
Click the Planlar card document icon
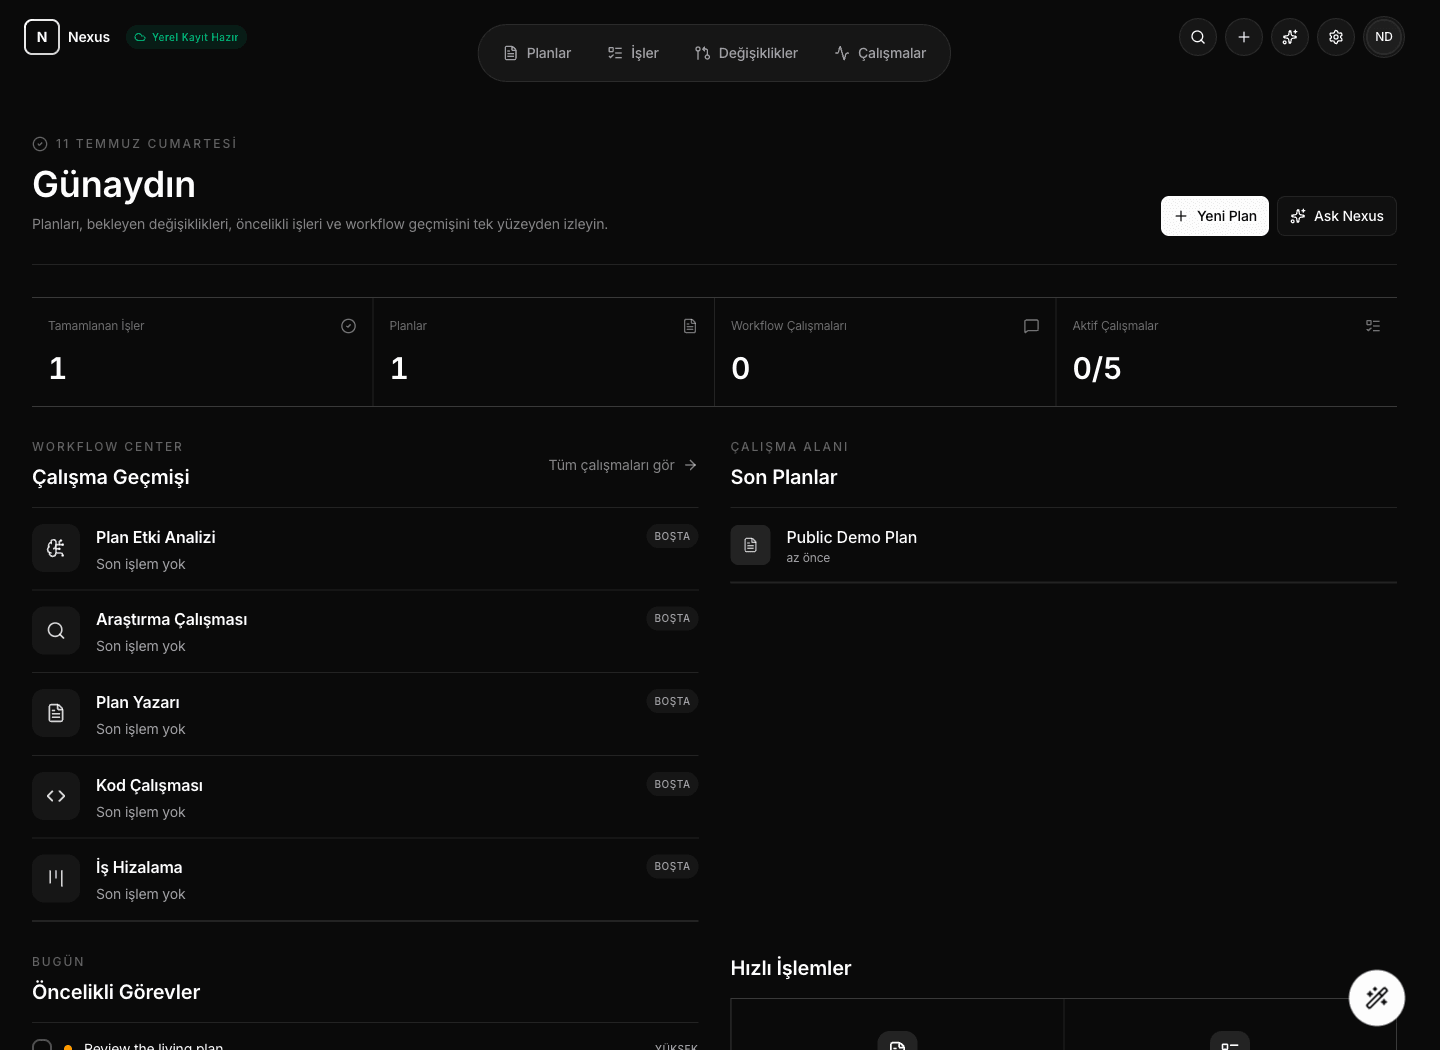pos(690,326)
